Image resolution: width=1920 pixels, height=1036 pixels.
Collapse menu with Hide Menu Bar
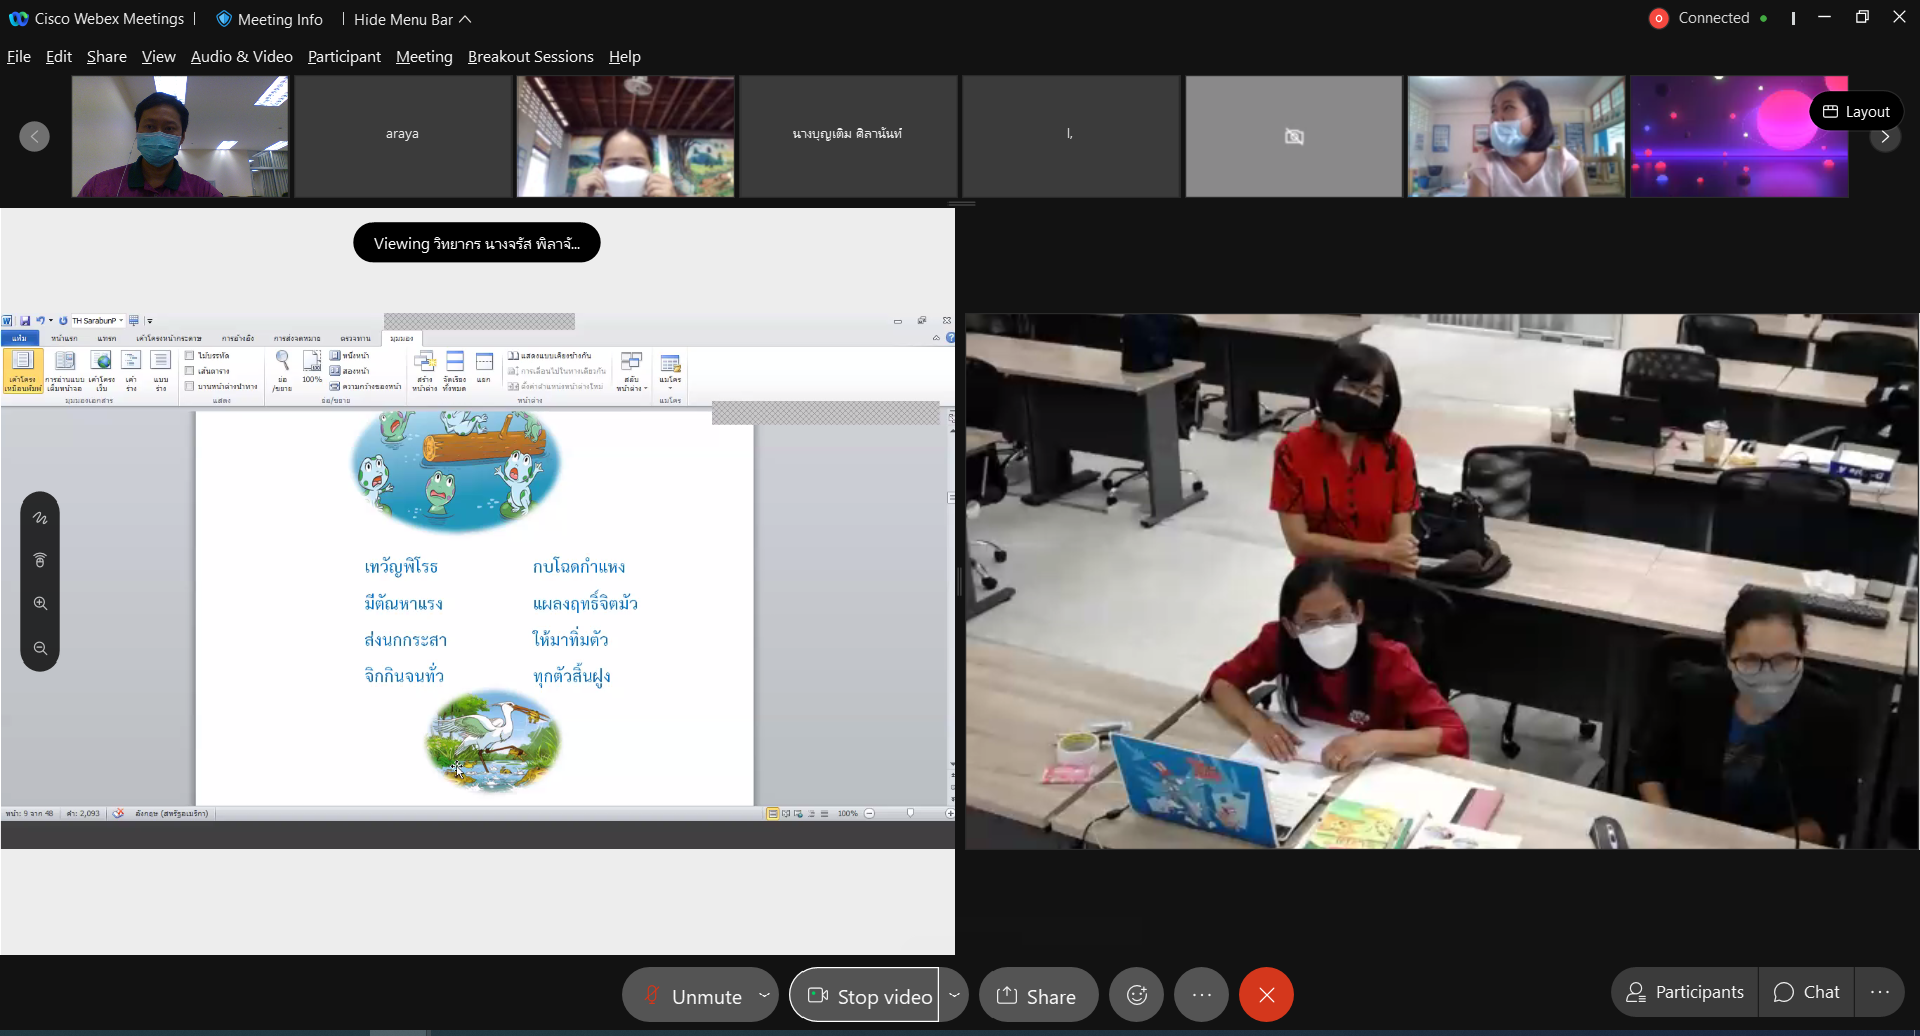tap(411, 19)
